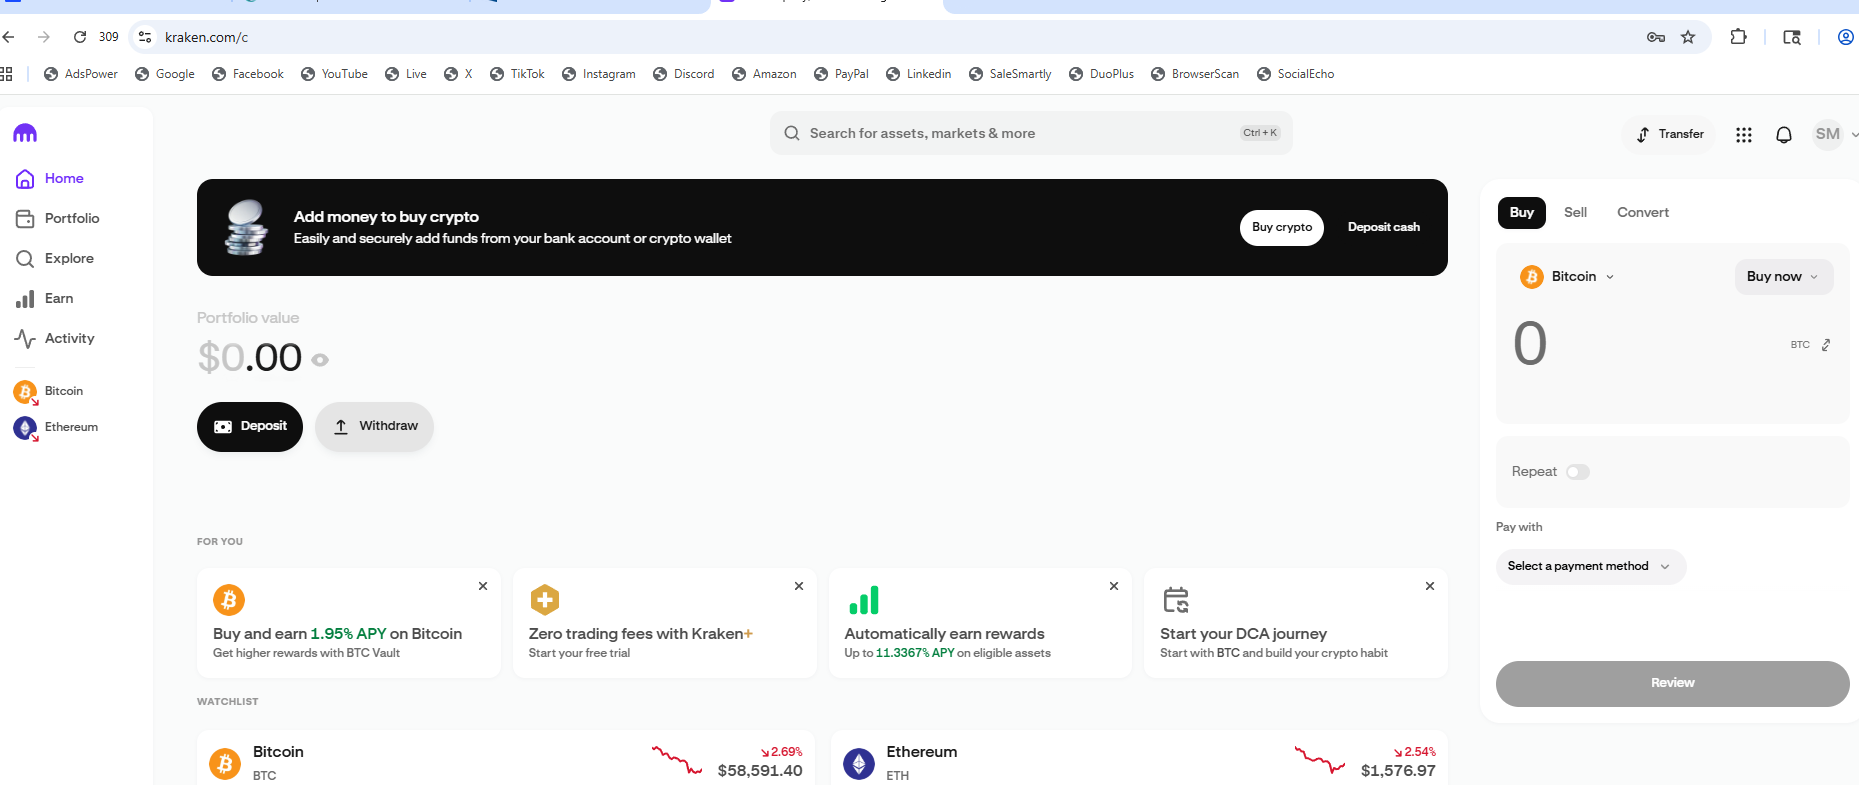Switch to the Convert tab
Viewport: 1859px width, 785px height.
(1643, 212)
